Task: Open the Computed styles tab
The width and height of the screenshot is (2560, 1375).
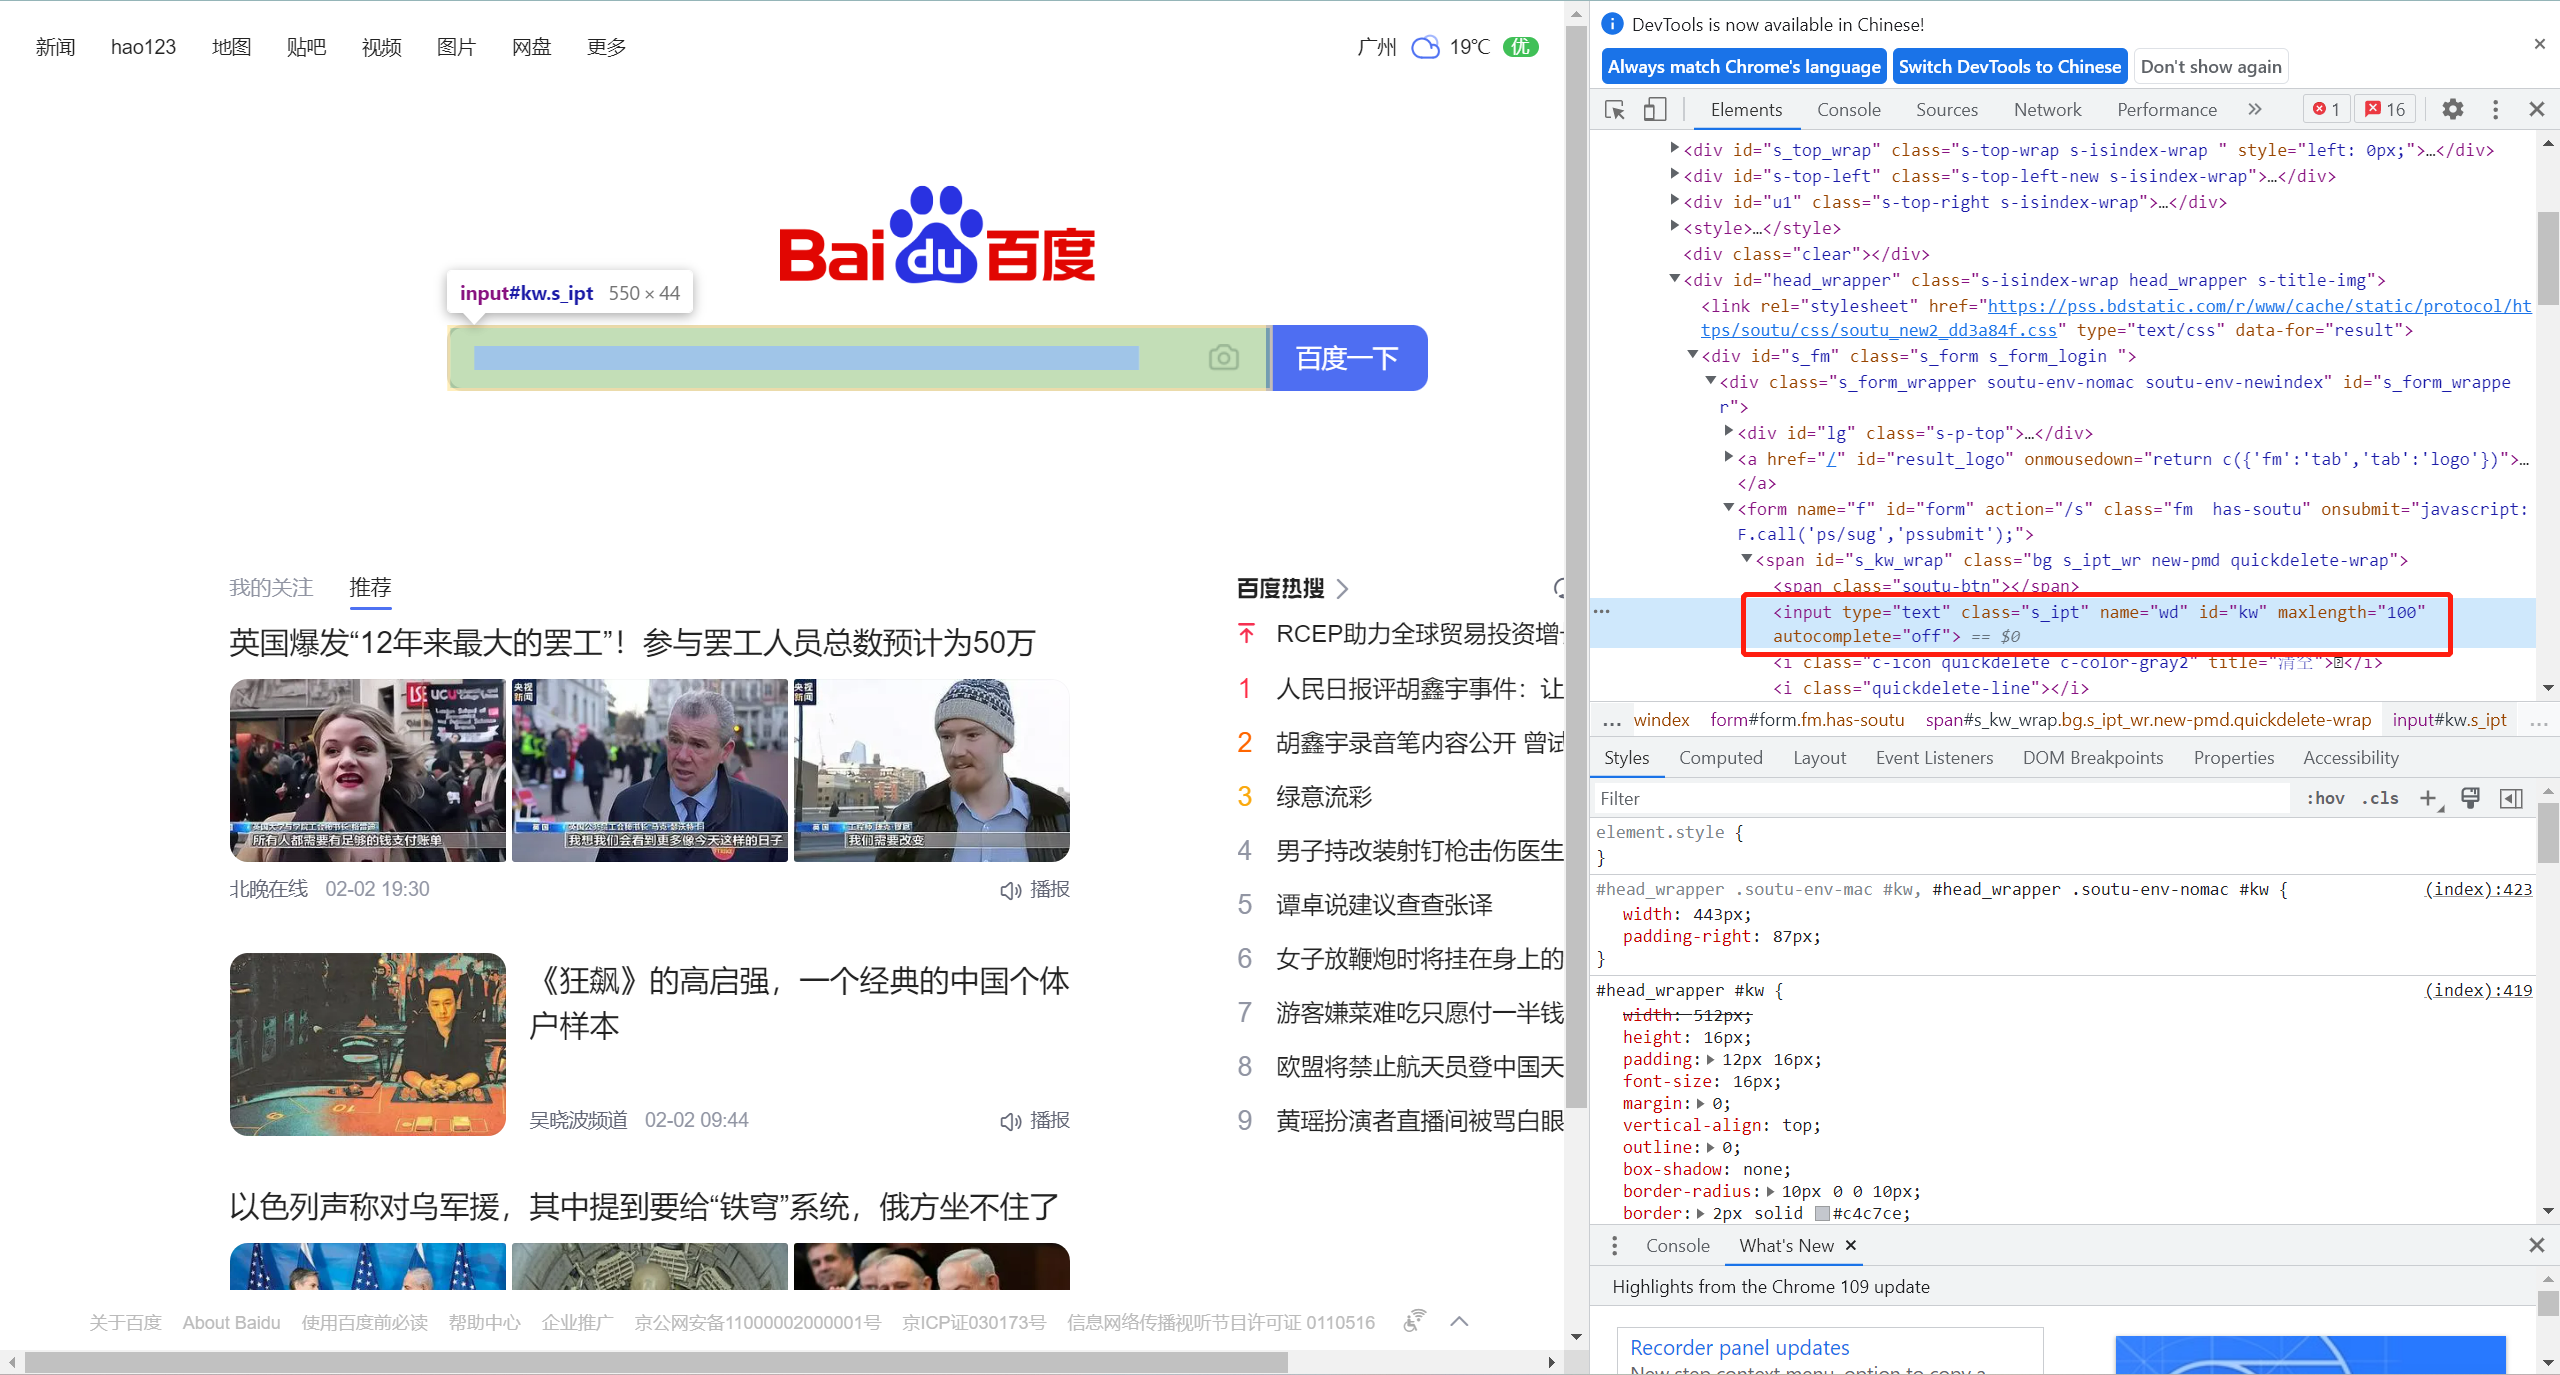Action: pos(1720,758)
